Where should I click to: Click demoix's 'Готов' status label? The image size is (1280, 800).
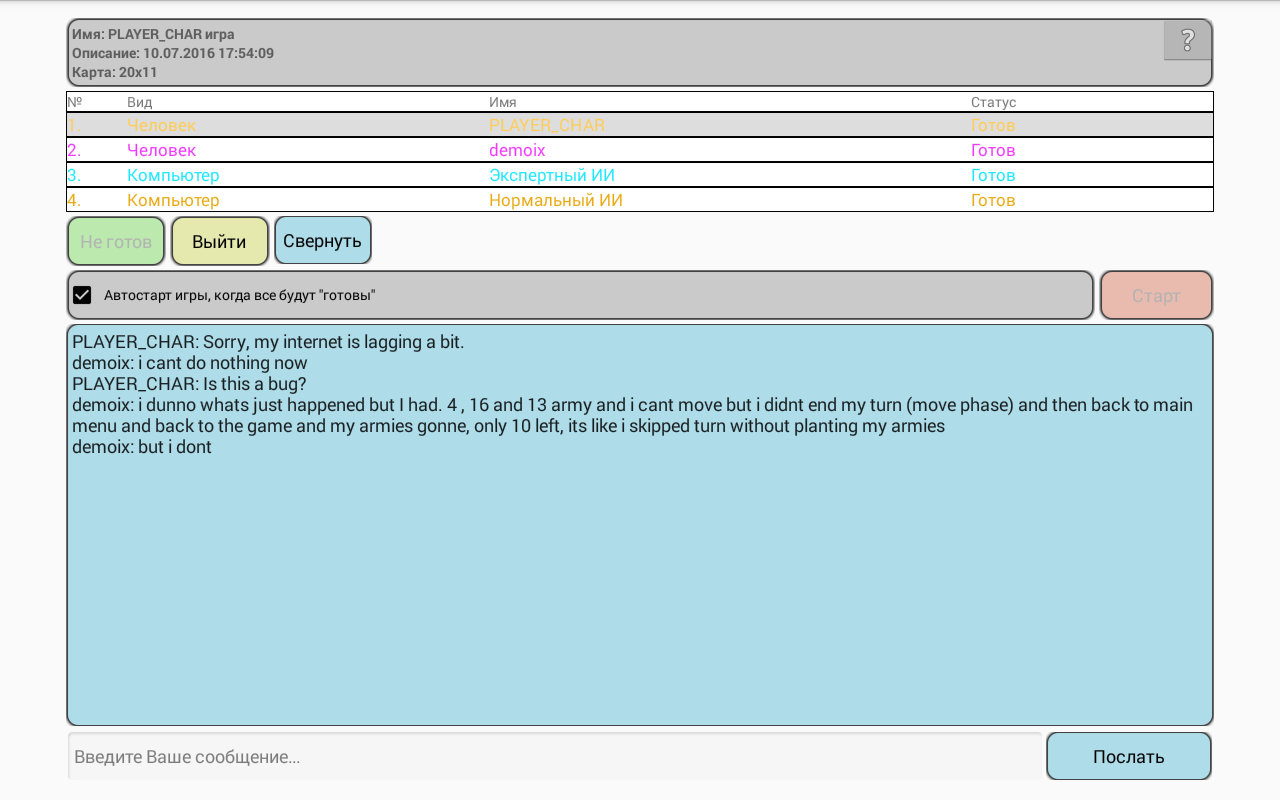(991, 149)
